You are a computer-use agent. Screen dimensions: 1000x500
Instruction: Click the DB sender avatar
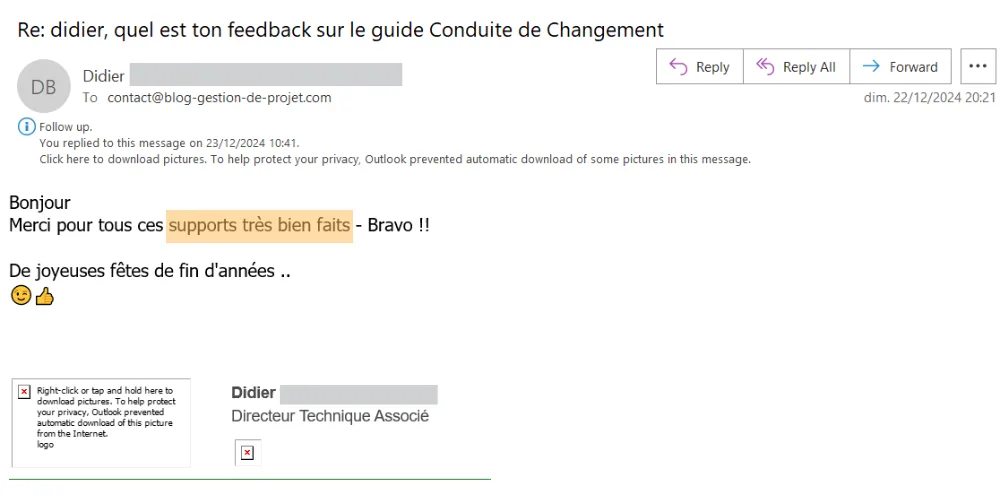(44, 87)
